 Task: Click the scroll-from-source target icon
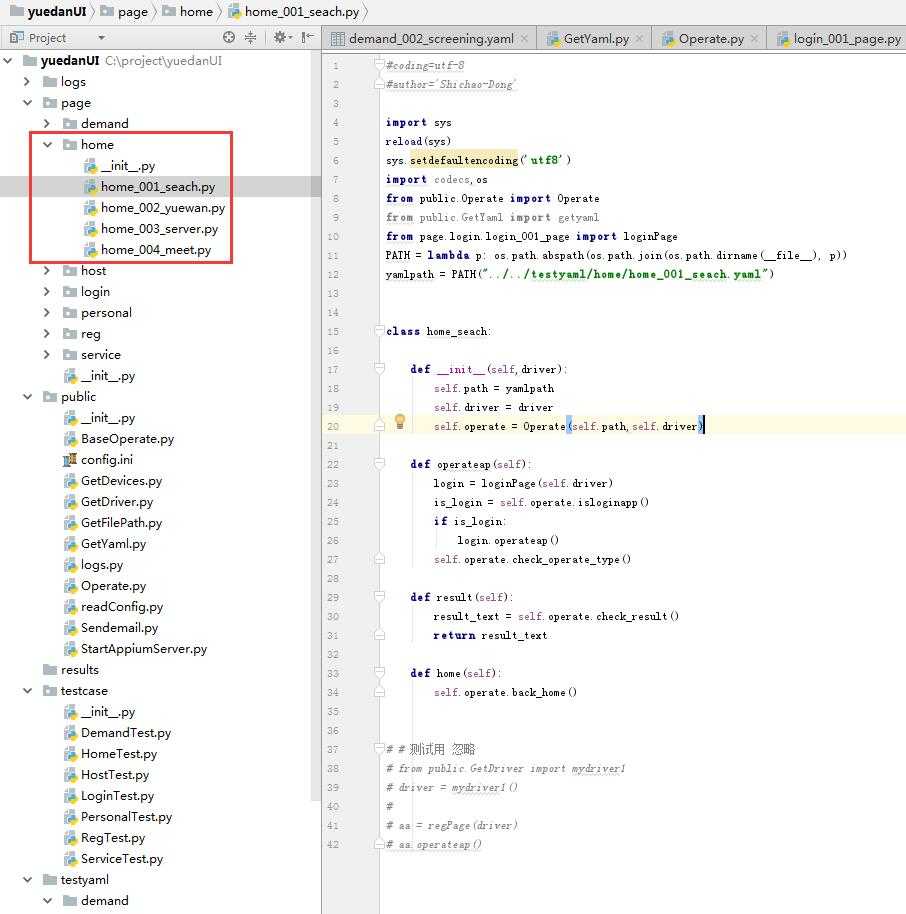[229, 38]
